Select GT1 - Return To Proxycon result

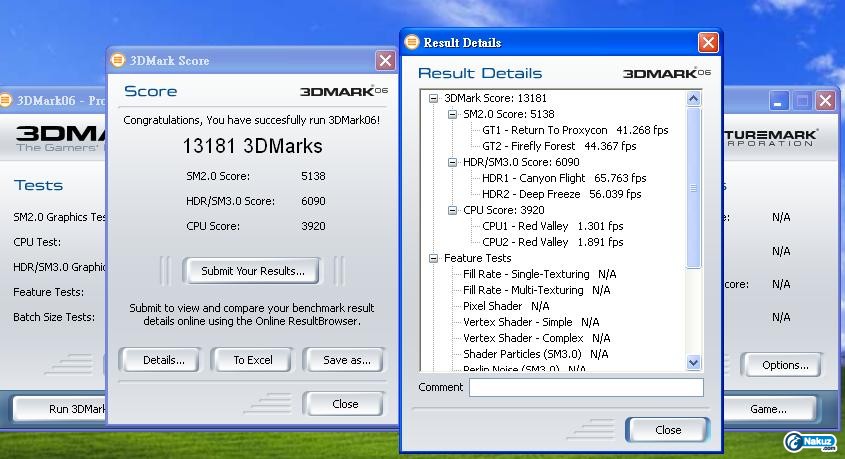pyautogui.click(x=576, y=130)
